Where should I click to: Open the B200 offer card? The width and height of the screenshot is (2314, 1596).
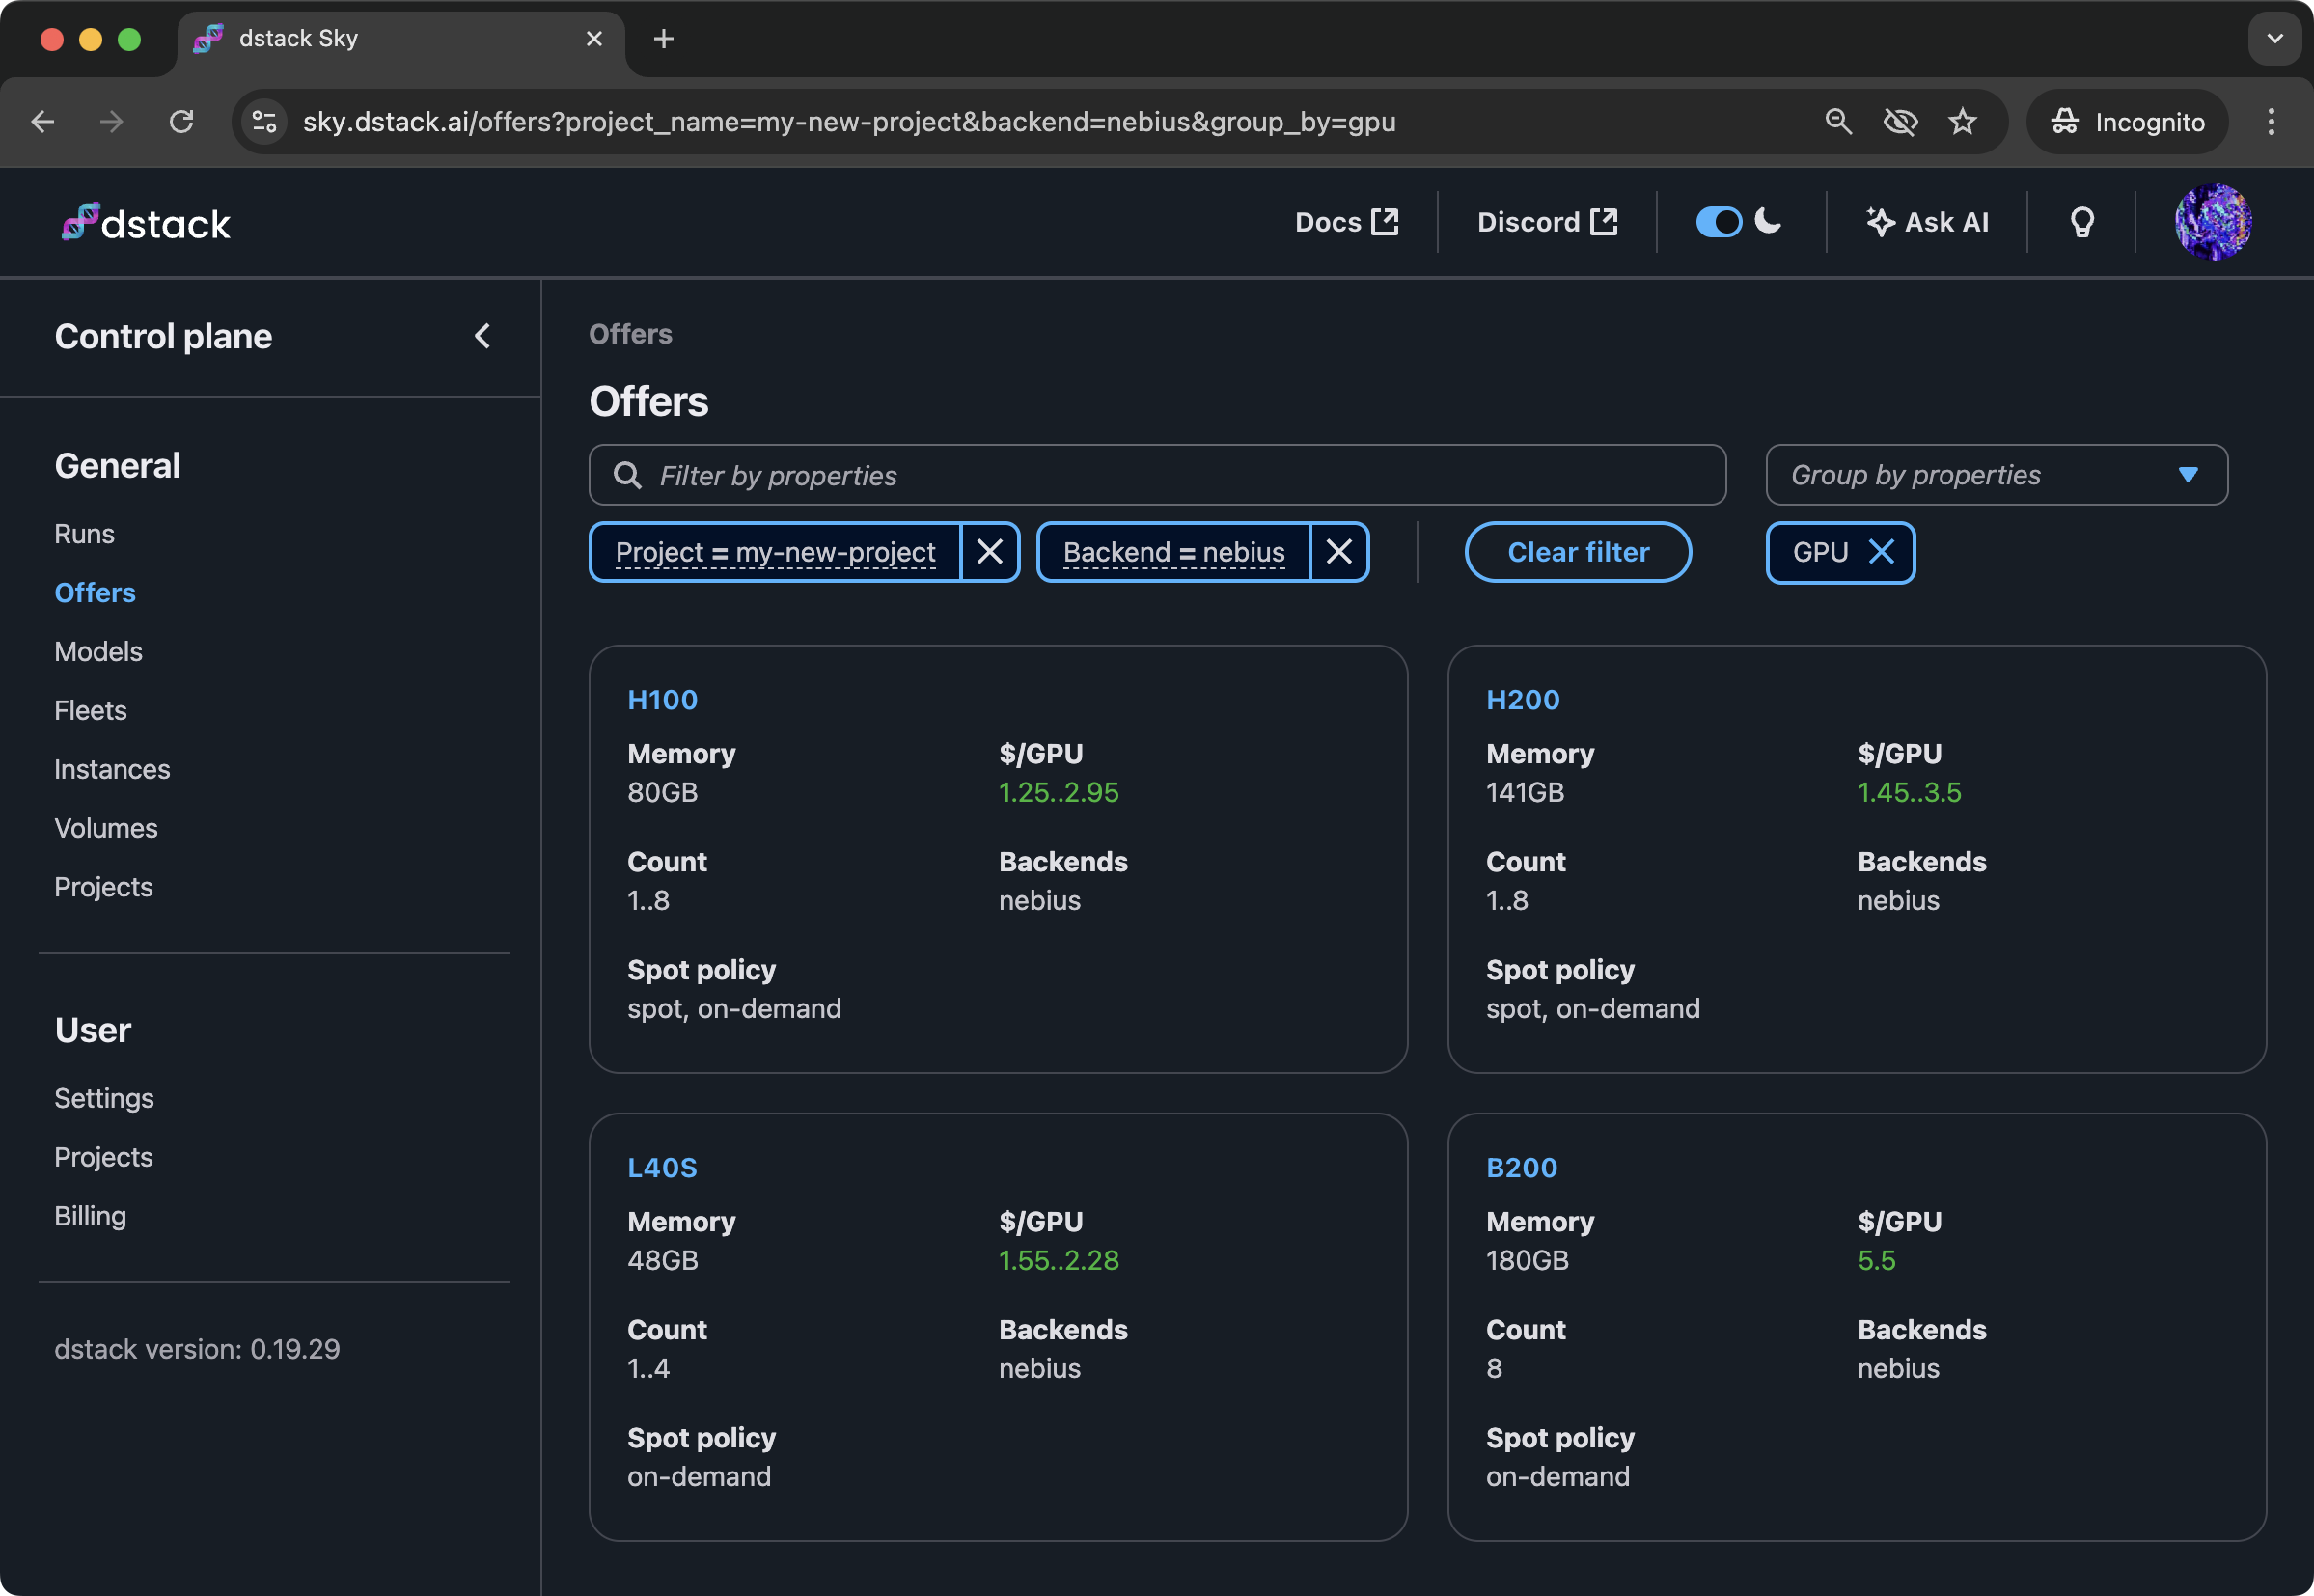1521,1168
